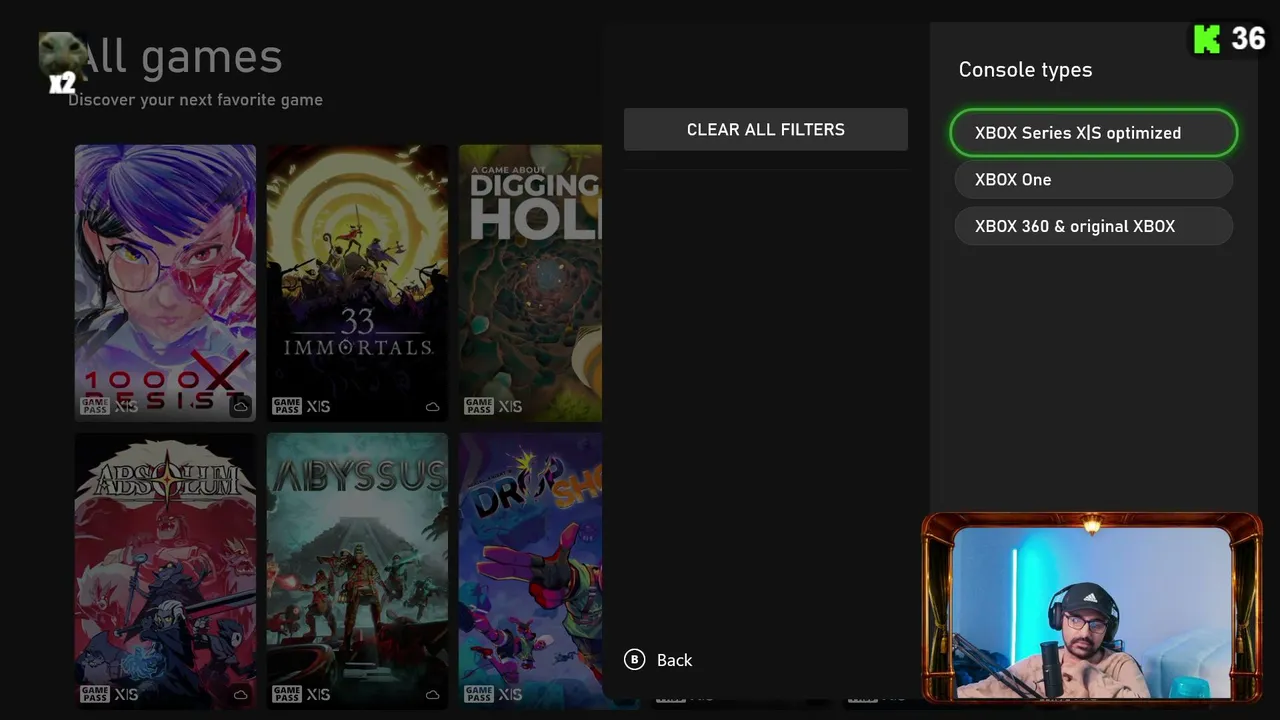Click the viewer count 36
This screenshot has height=720, width=1280.
tap(1248, 39)
